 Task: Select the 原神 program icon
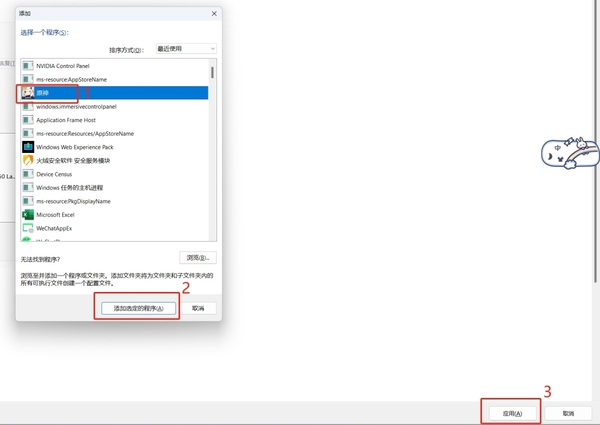coord(28,92)
